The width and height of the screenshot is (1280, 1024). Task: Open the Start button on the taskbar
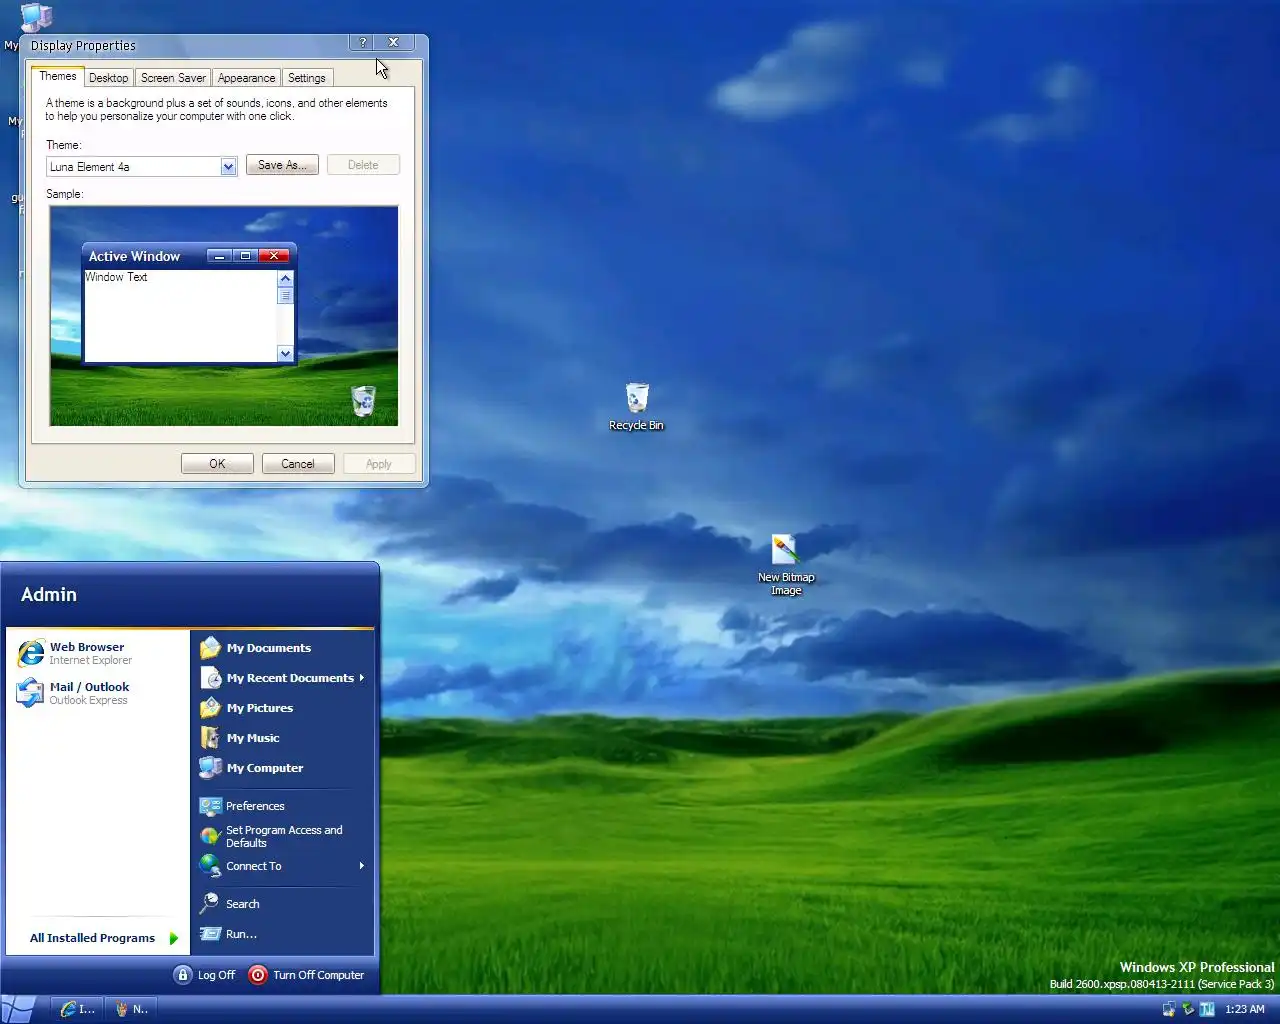[x=18, y=1009]
